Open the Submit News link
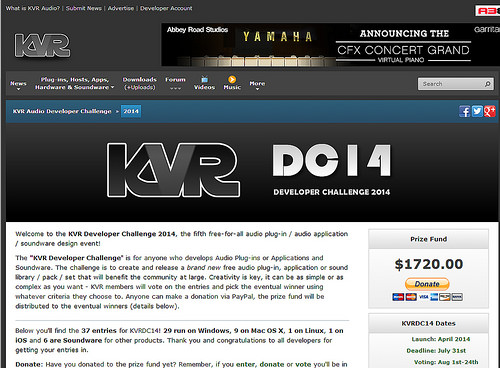Viewport: 500px width, 368px height. tap(84, 8)
